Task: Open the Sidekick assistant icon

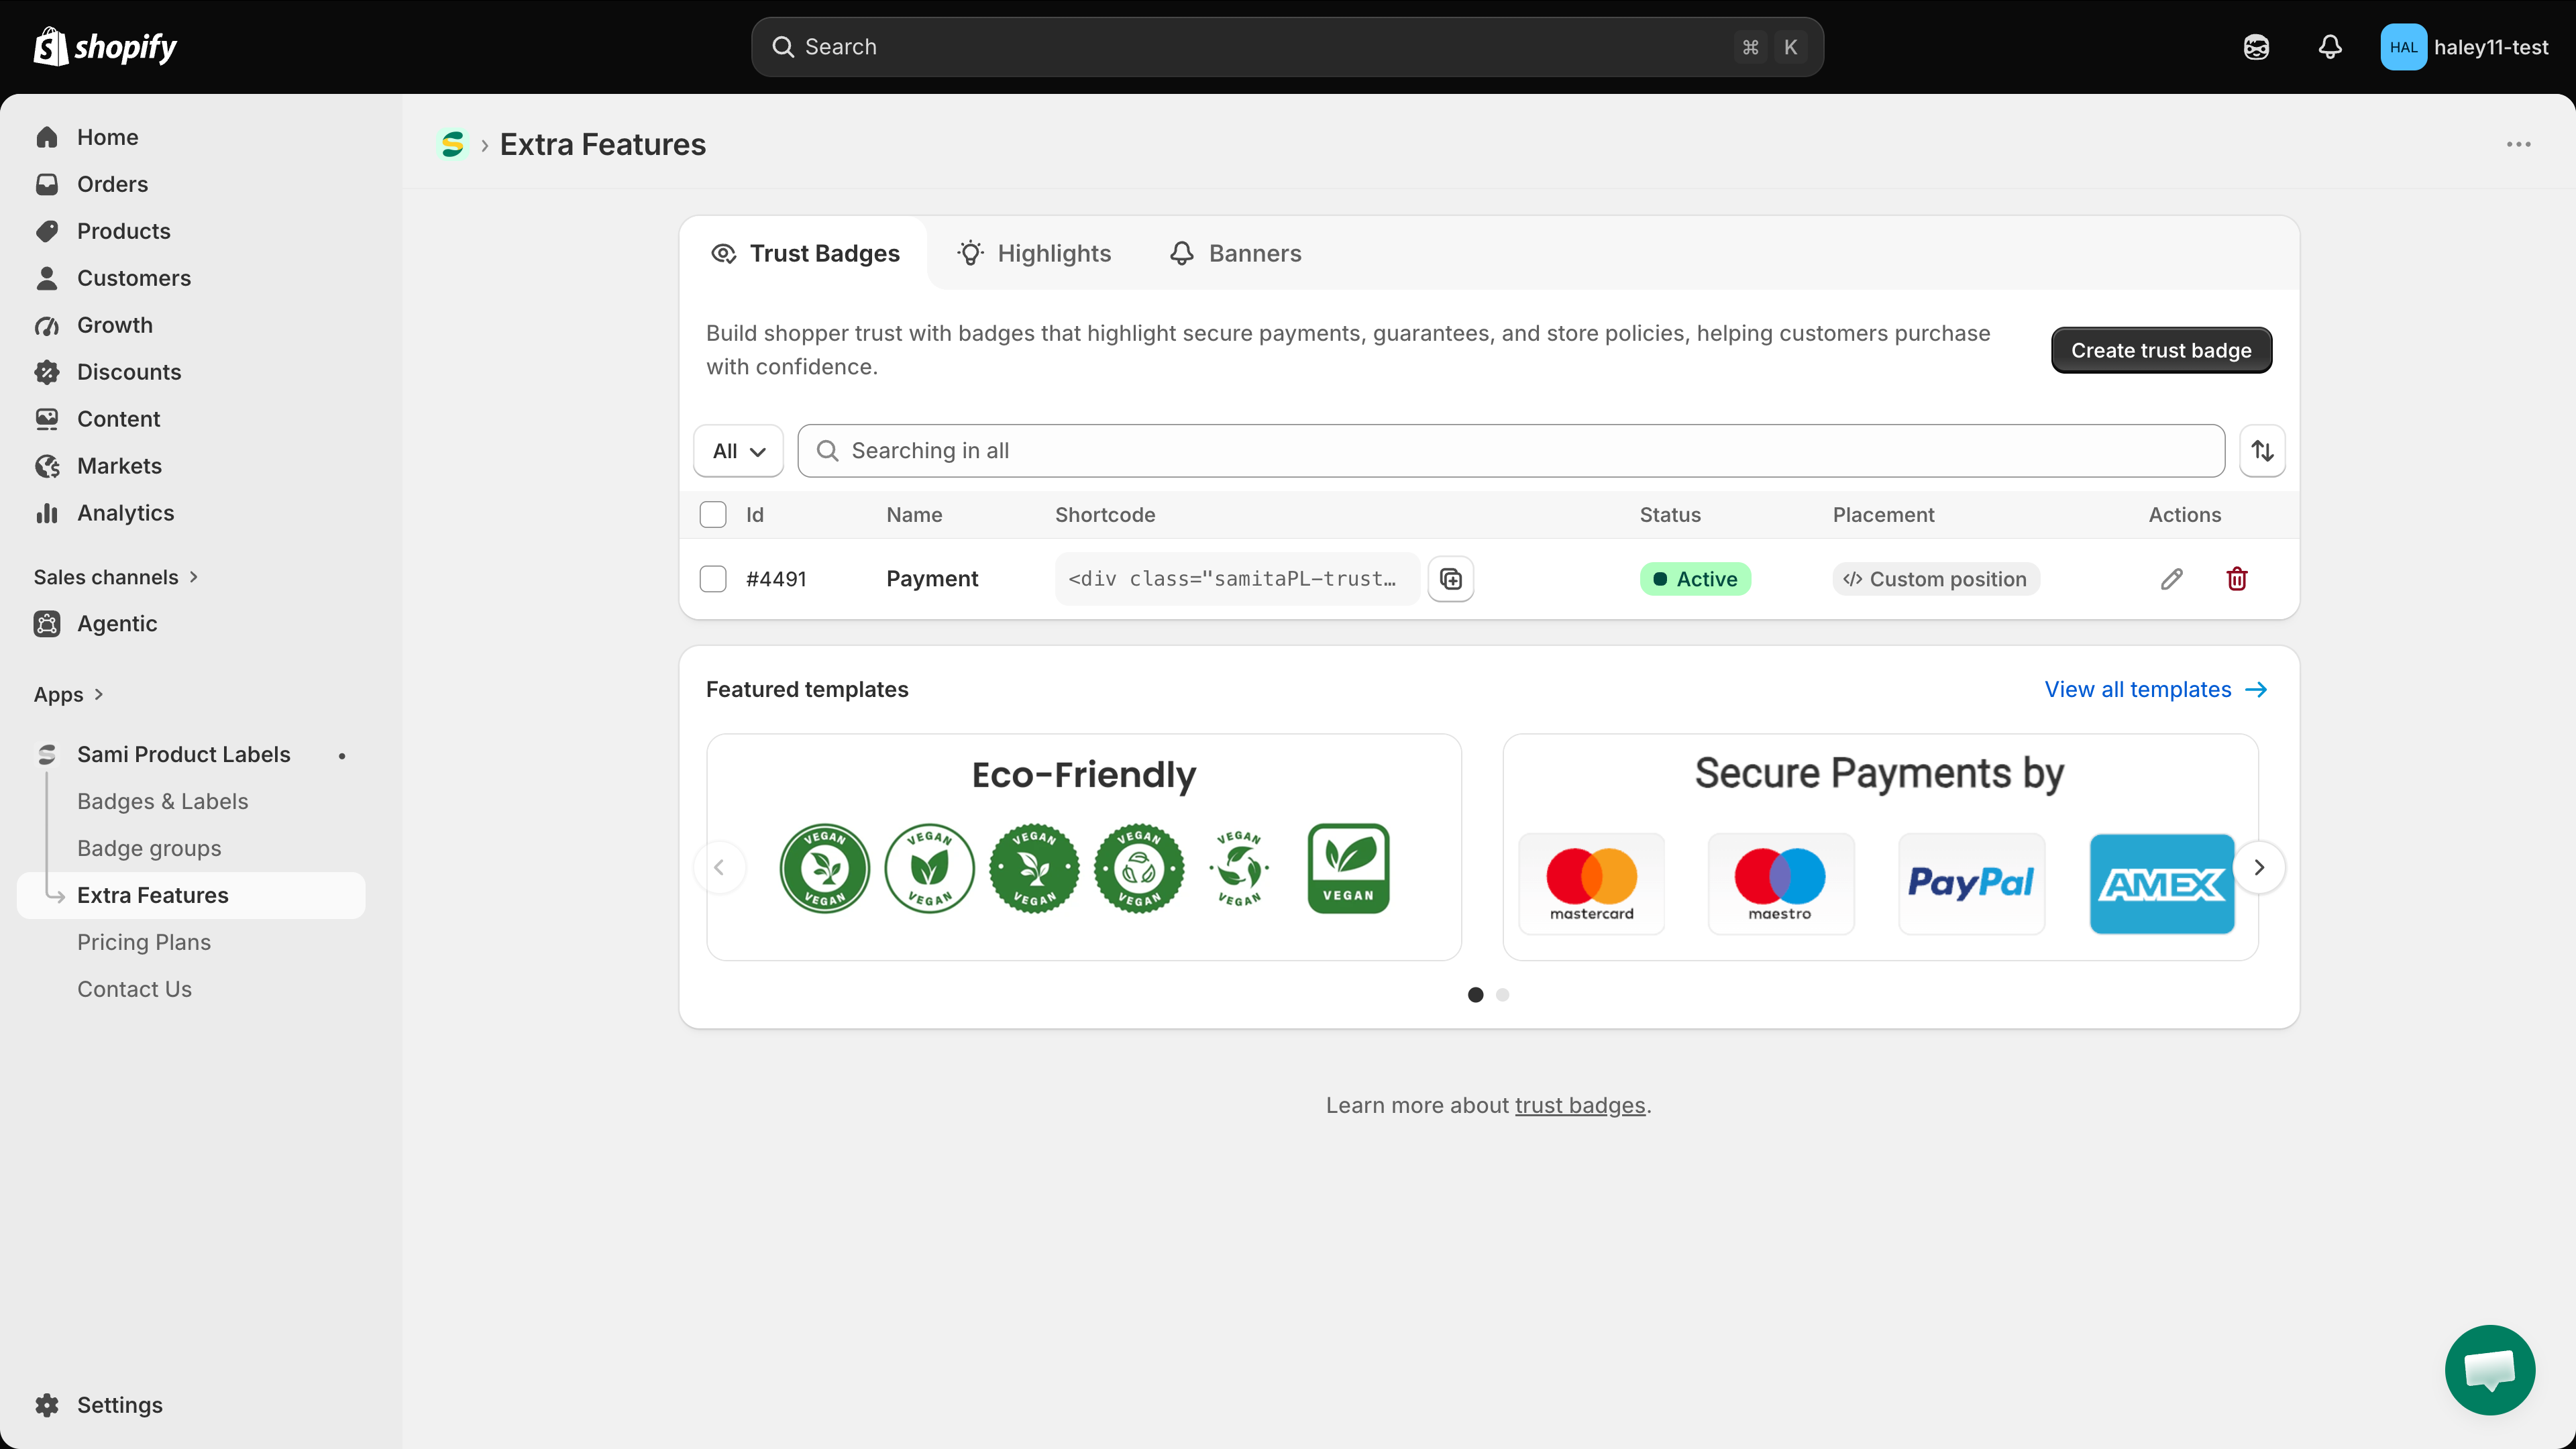Action: (2256, 47)
